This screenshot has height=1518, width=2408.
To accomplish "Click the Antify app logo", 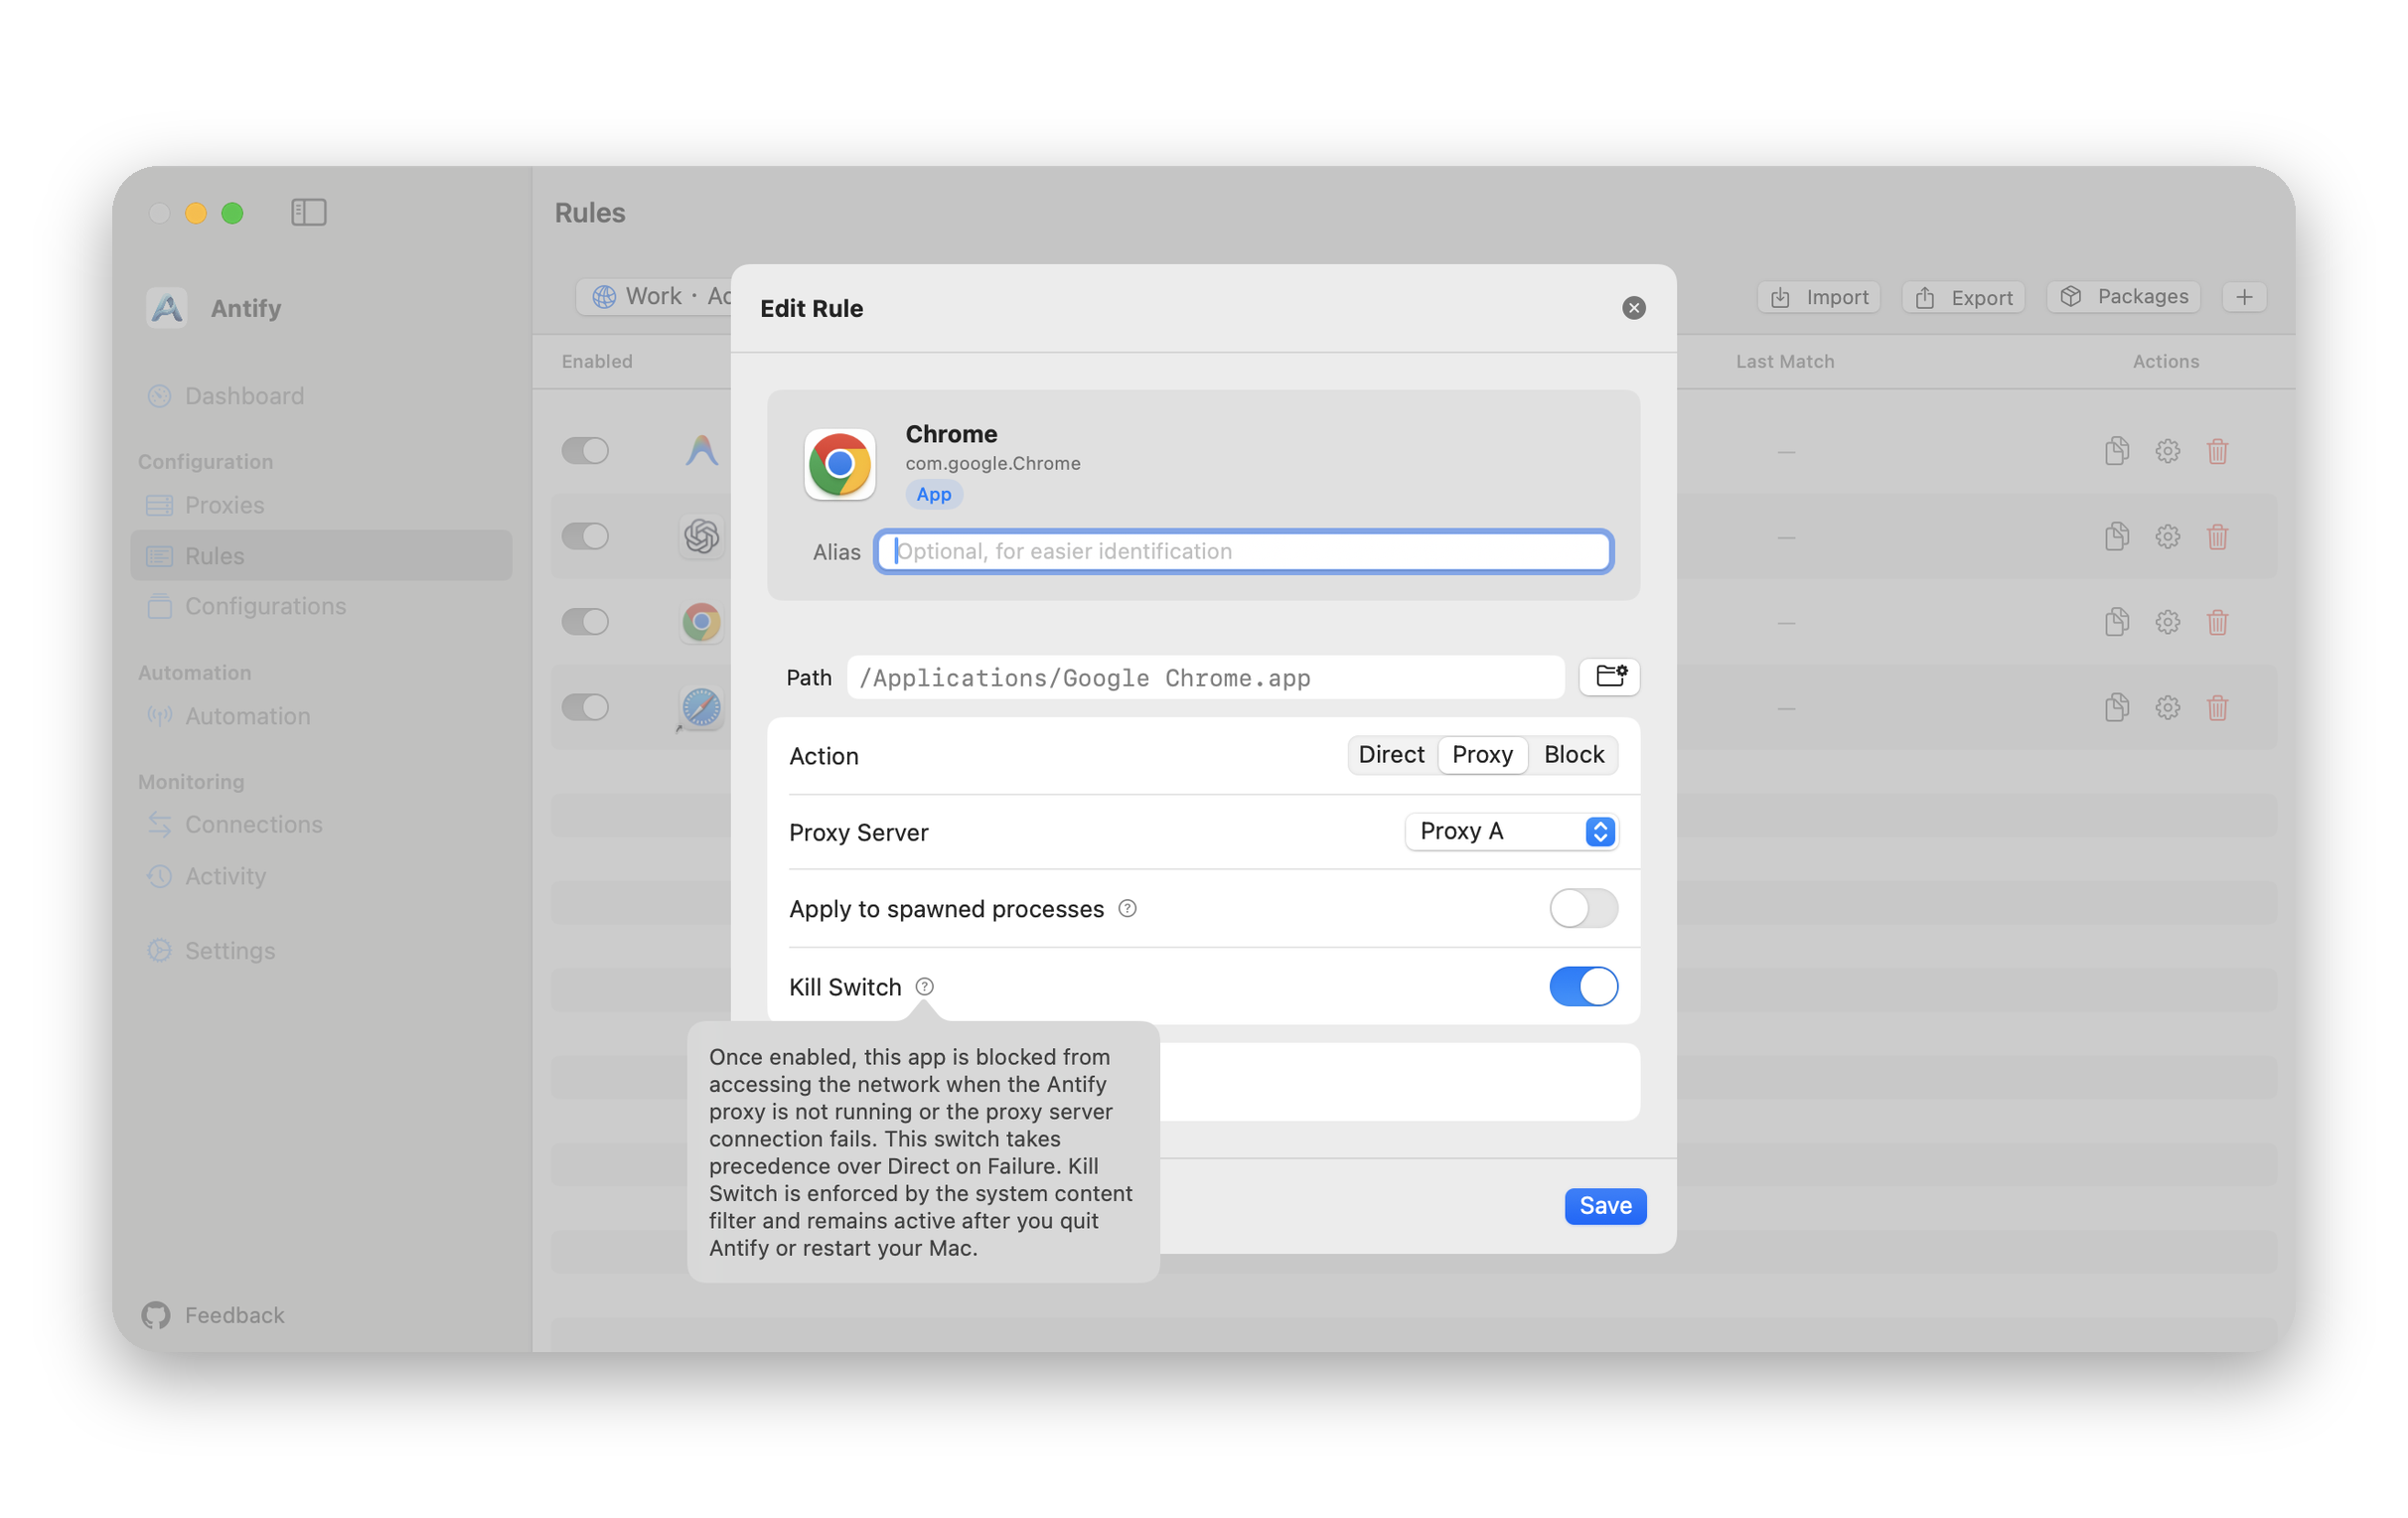I will 166,308.
